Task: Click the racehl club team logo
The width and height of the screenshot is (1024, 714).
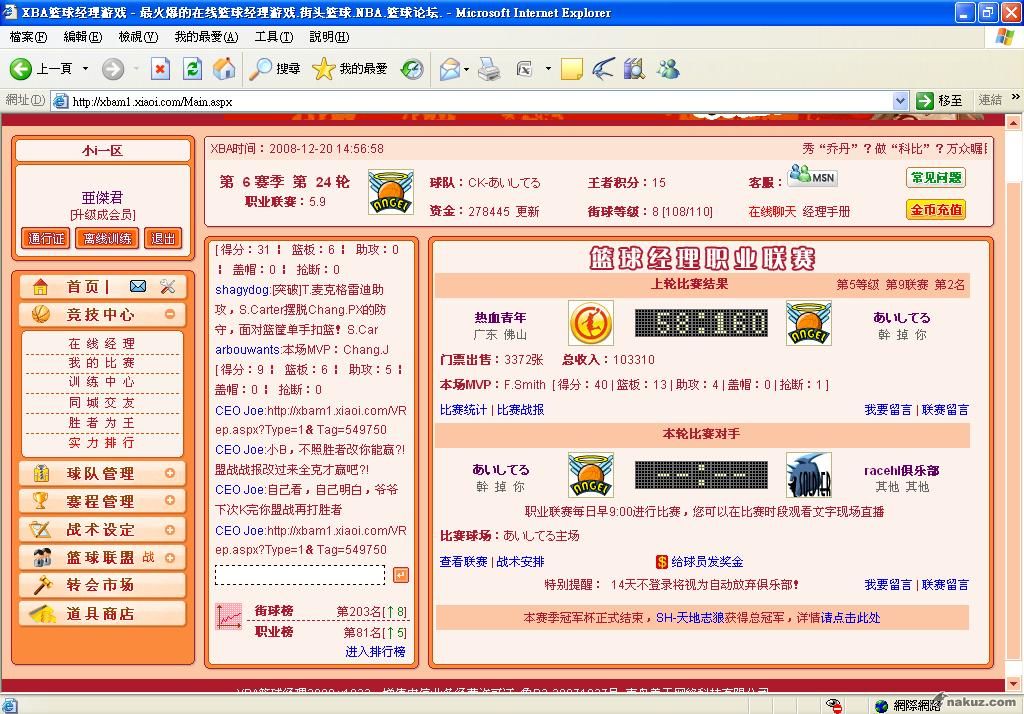Action: coord(808,476)
